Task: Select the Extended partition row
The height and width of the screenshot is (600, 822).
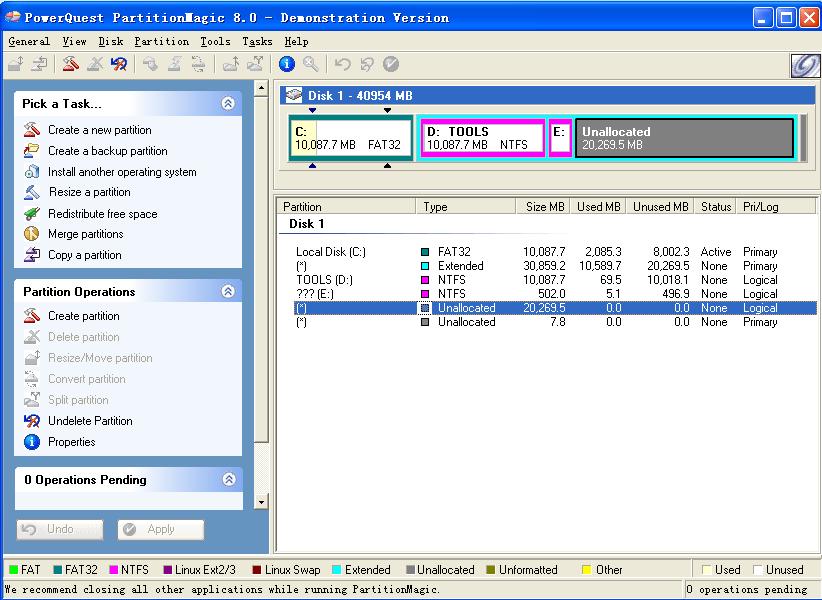Action: point(555,266)
